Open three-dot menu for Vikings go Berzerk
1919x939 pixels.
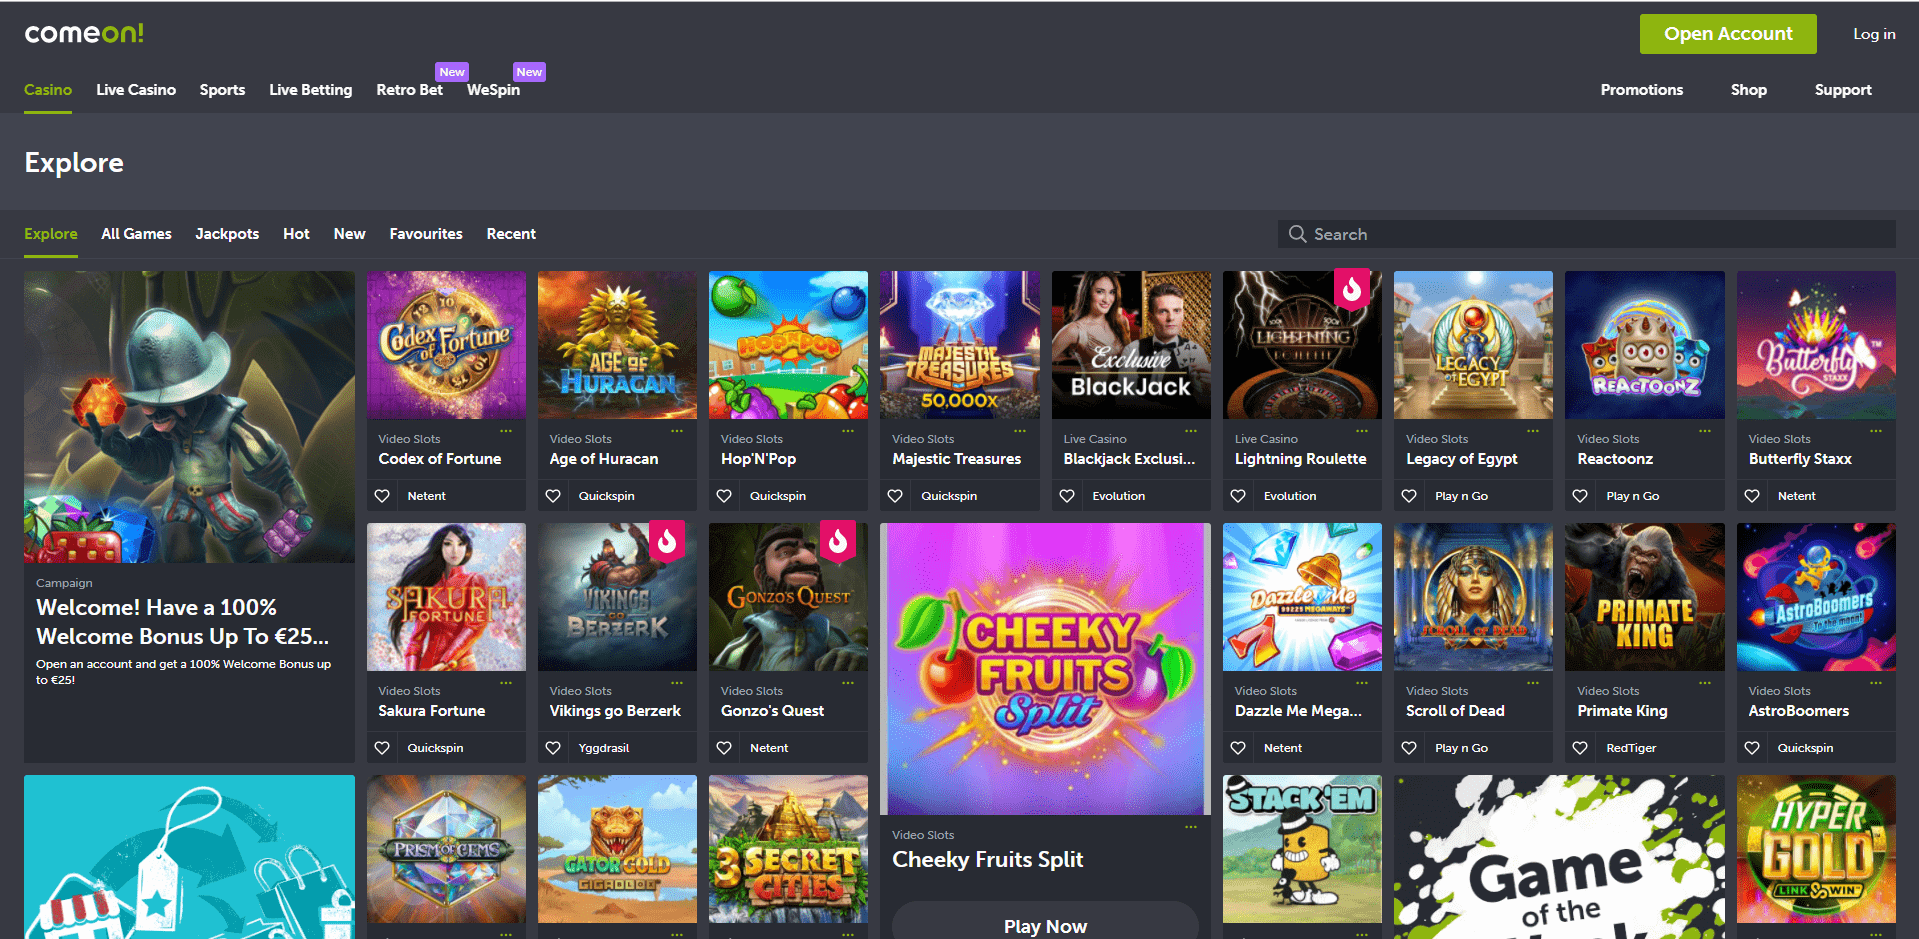click(677, 683)
